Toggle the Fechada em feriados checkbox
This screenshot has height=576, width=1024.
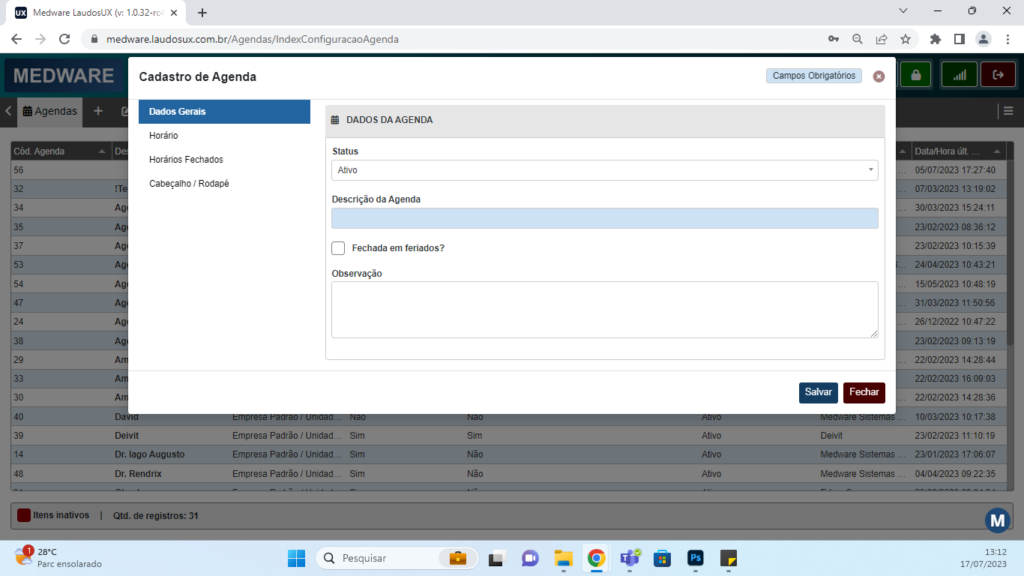pyautogui.click(x=338, y=248)
